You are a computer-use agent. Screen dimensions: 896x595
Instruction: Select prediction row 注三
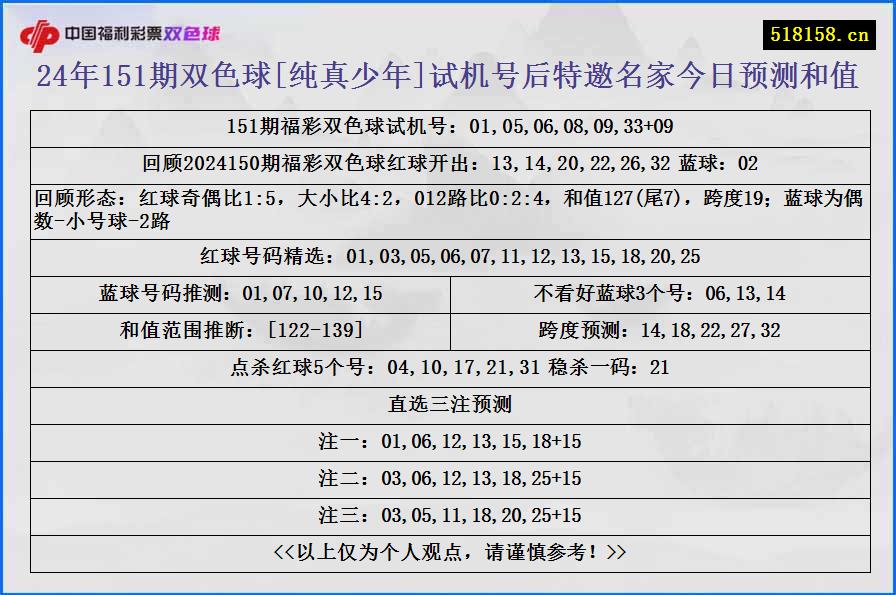[448, 517]
